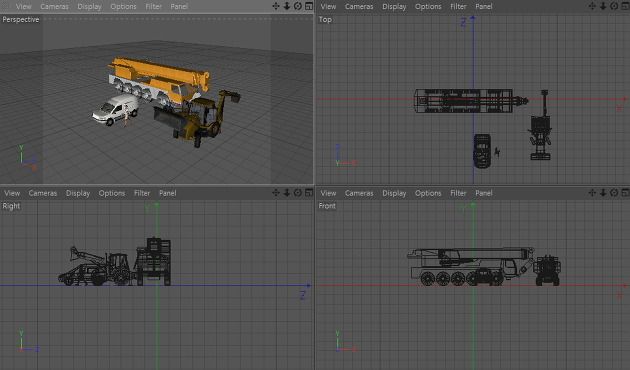Open the Front viewport Filter menu

click(x=458, y=193)
